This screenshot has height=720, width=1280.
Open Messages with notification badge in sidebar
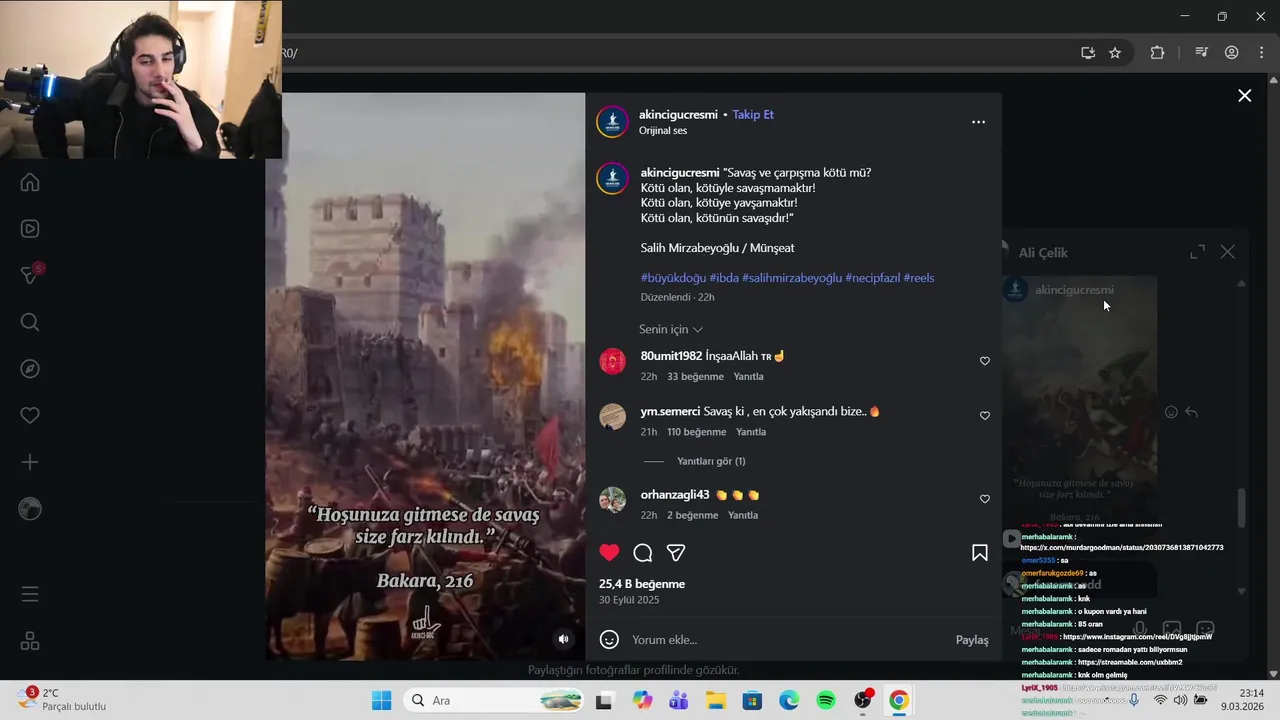pos(30,275)
